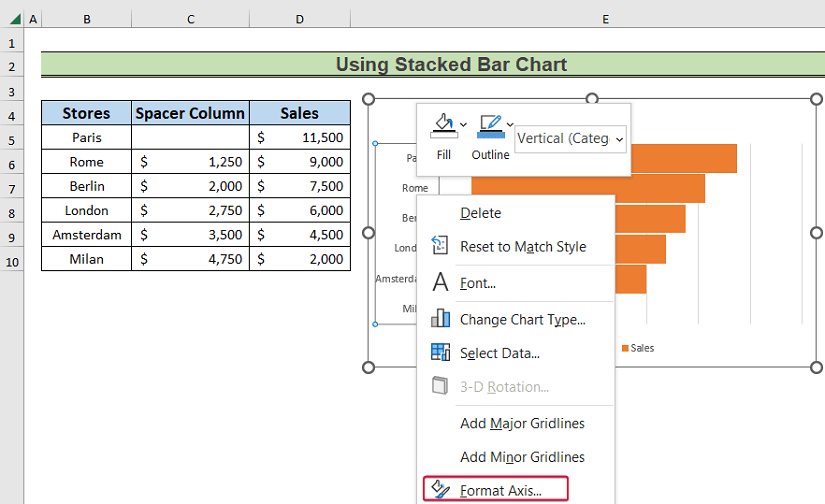
Task: Click the Fill paint bucket icon
Action: pyautogui.click(x=441, y=125)
